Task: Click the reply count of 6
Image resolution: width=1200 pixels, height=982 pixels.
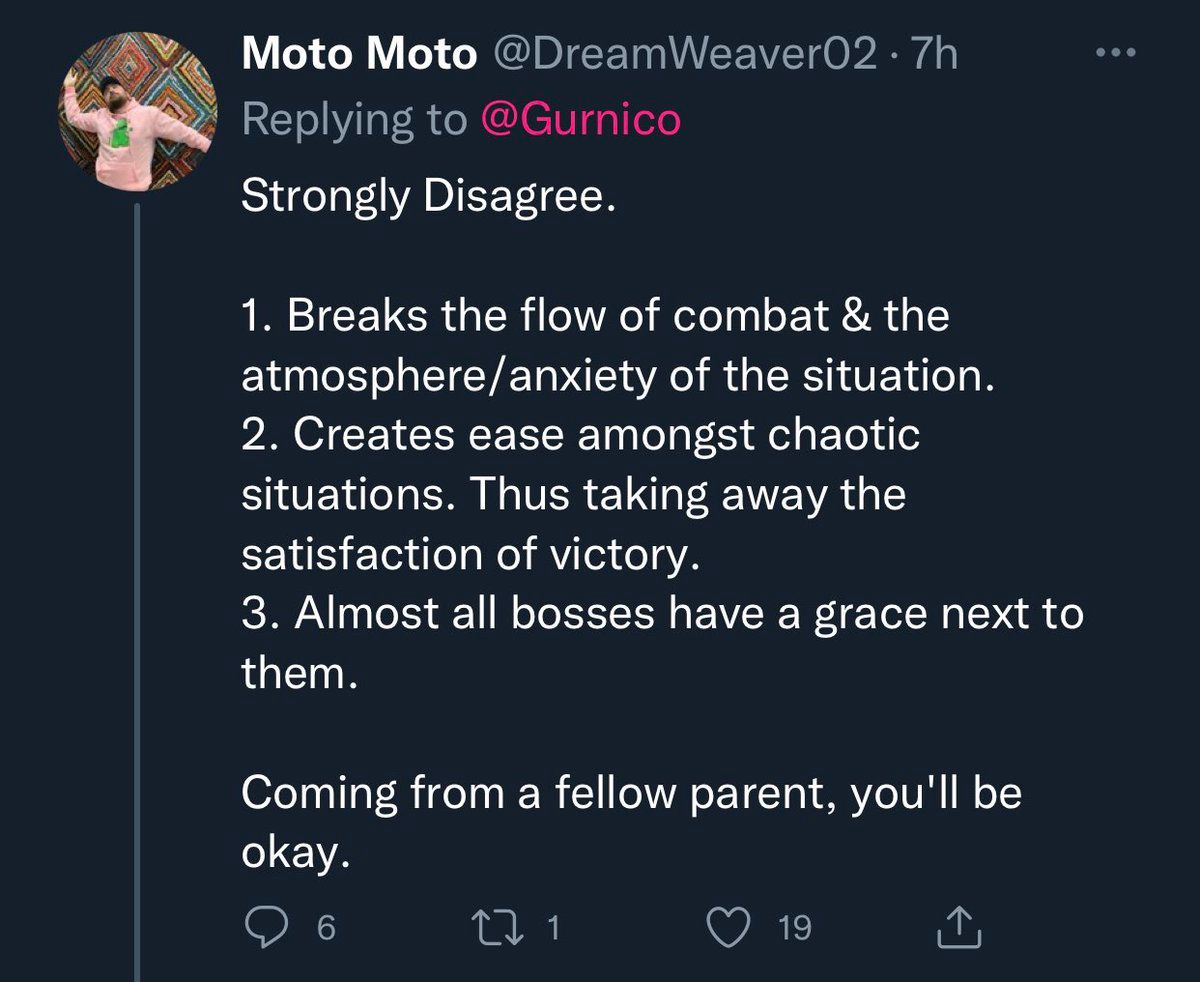Action: point(325,929)
